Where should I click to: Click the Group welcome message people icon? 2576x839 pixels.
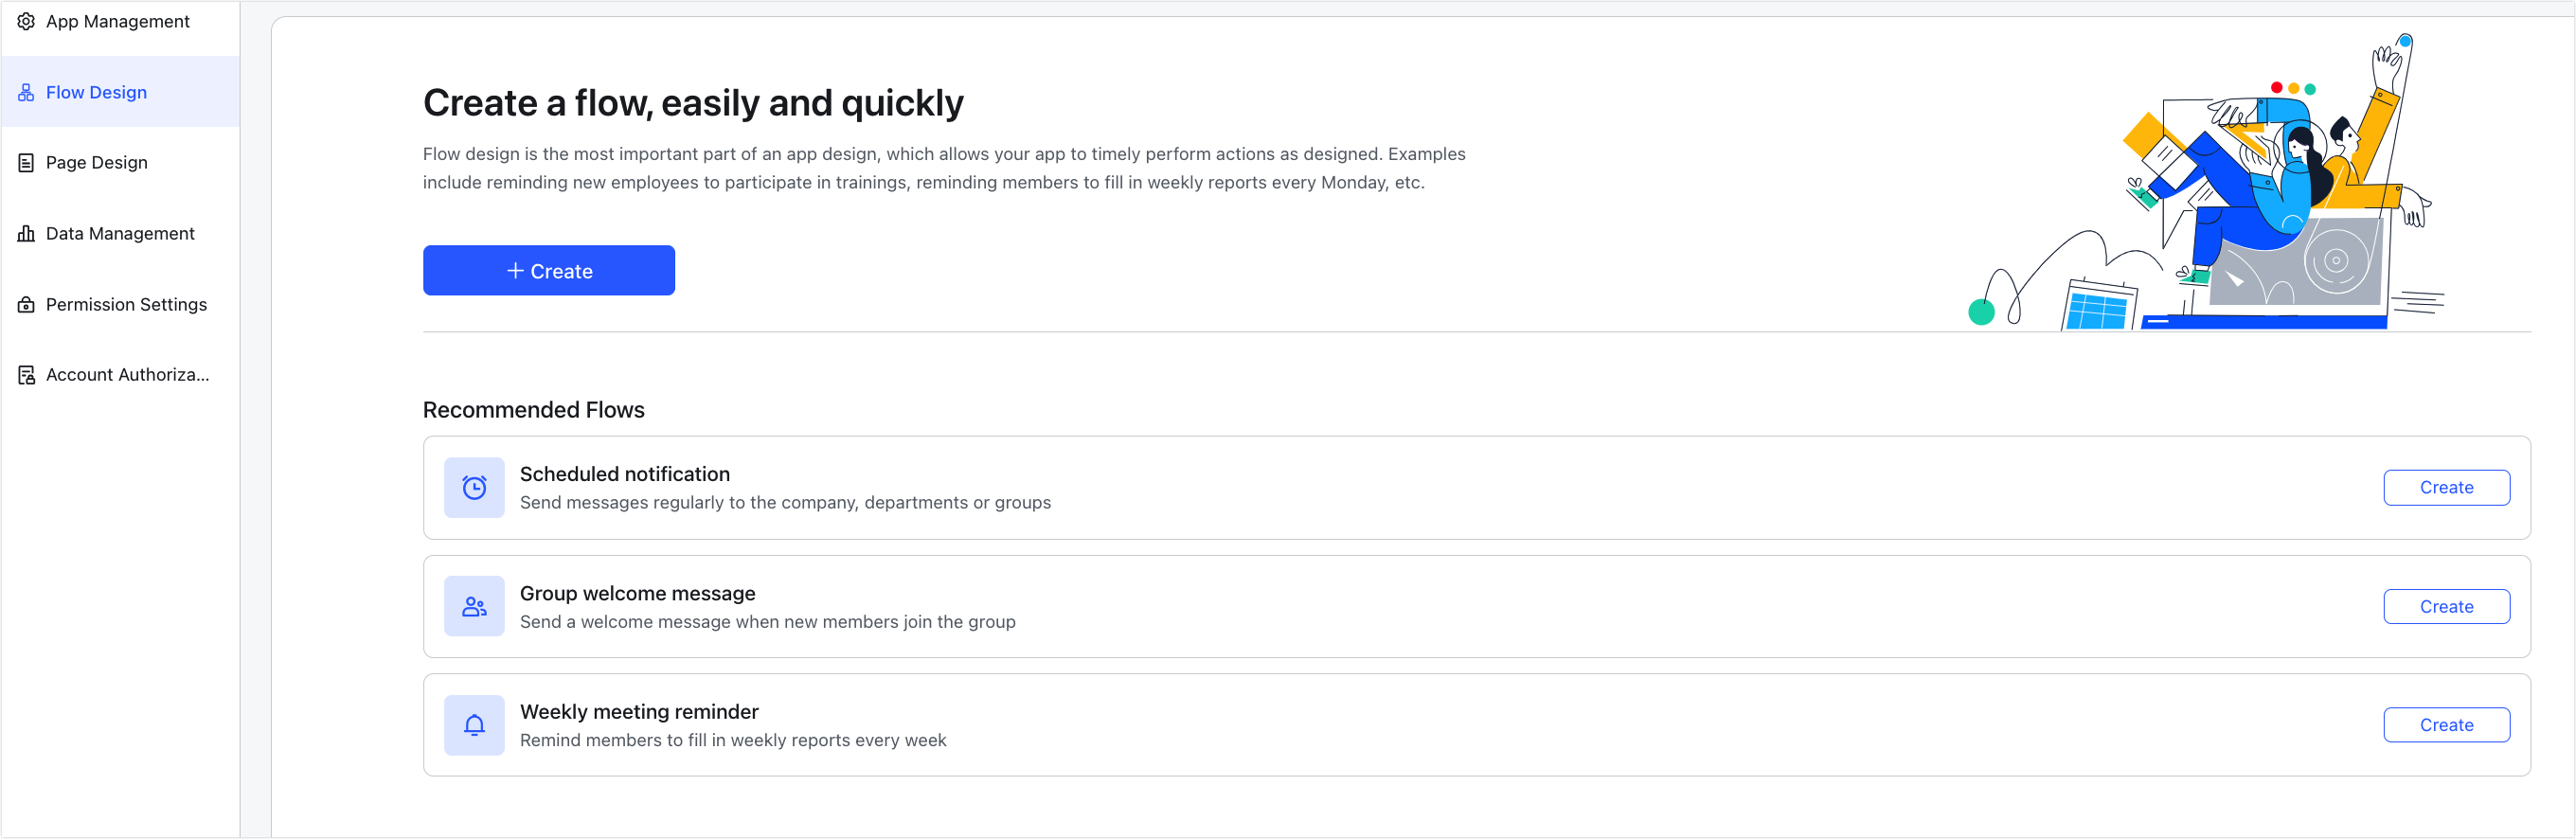(x=474, y=607)
